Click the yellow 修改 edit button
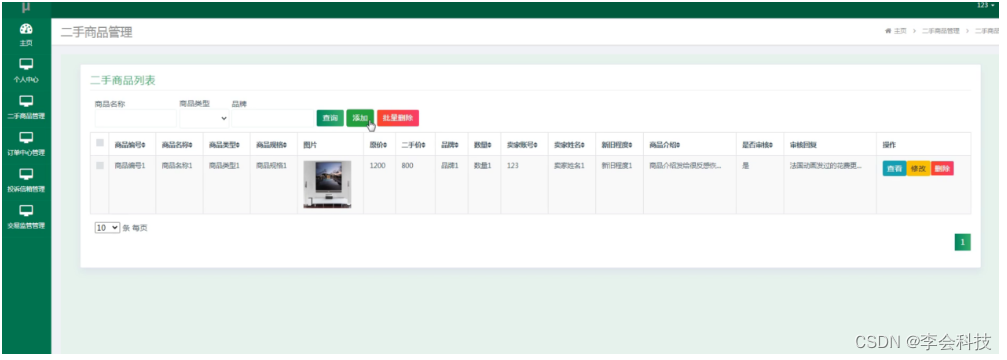Viewport: 1007px width, 360px height. 918,168
